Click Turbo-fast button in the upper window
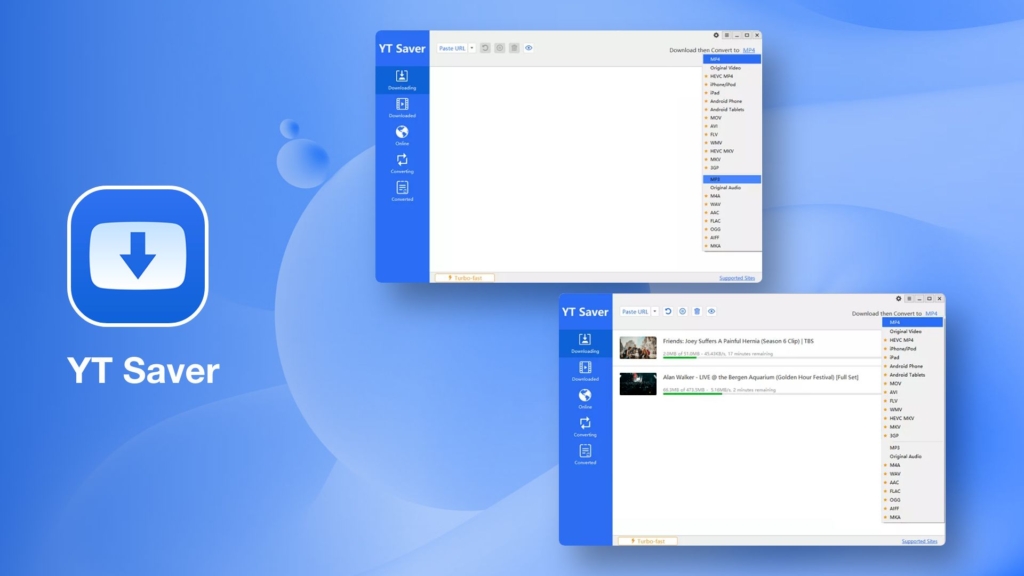 pyautogui.click(x=464, y=278)
